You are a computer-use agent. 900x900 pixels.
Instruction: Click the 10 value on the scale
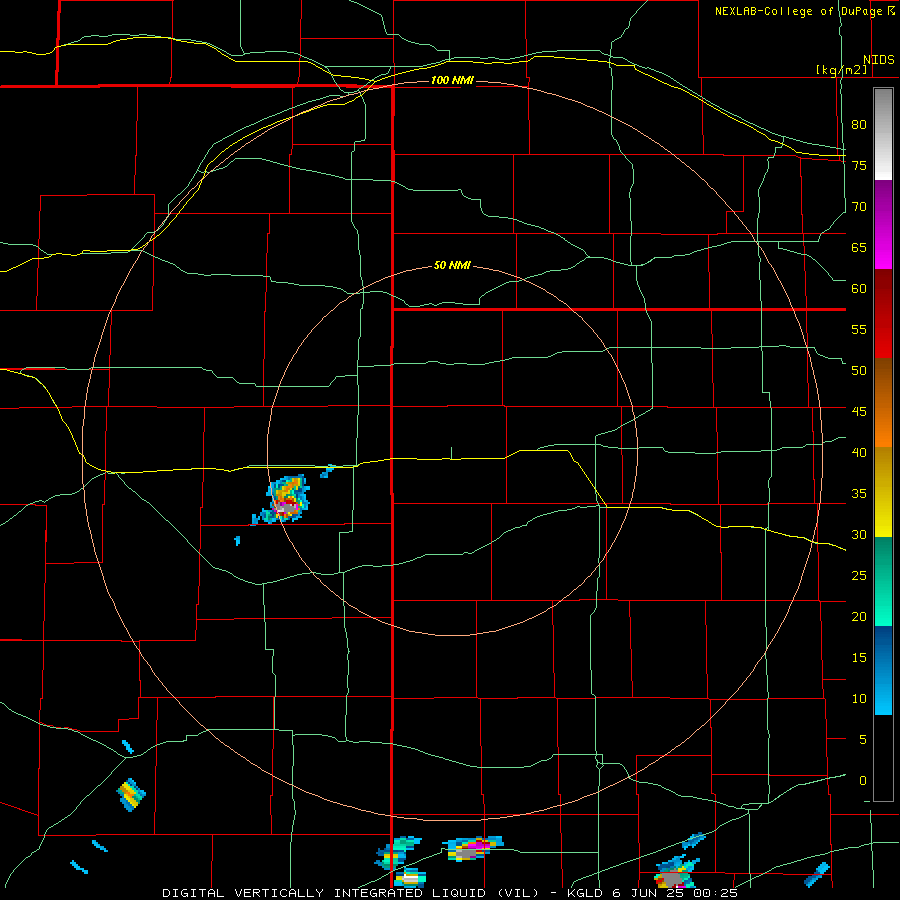click(859, 699)
